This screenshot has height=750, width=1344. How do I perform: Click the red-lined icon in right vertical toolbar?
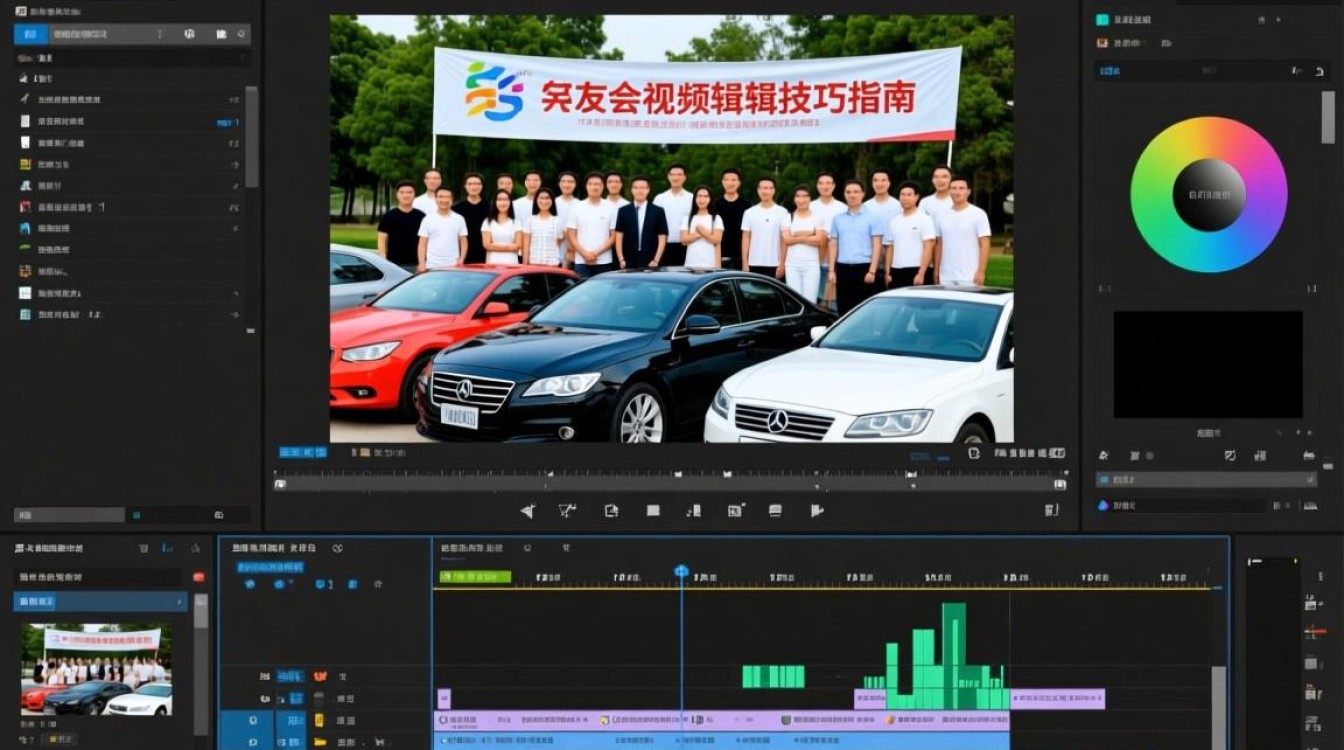pyautogui.click(x=1315, y=633)
